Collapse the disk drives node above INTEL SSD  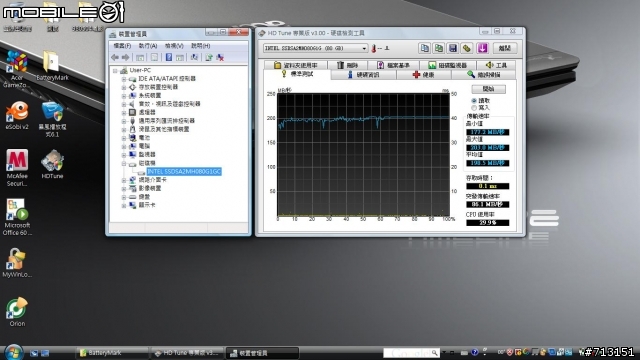click(x=124, y=163)
